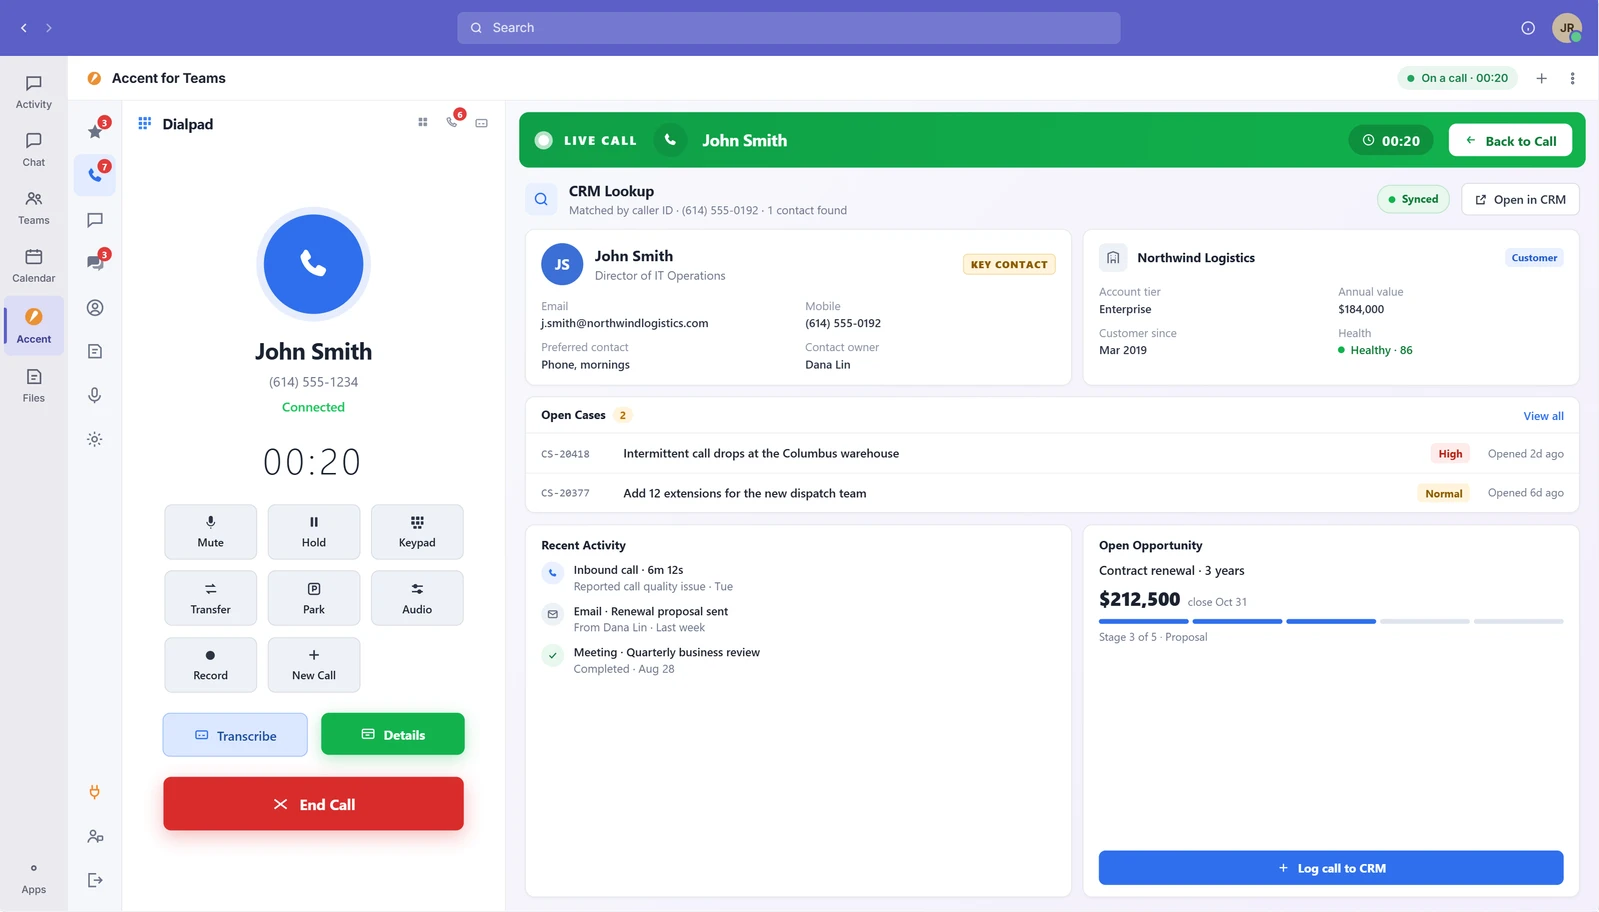1599x912 pixels.
Task: Open the calls phone icon with 7 badge
Action: (95, 175)
